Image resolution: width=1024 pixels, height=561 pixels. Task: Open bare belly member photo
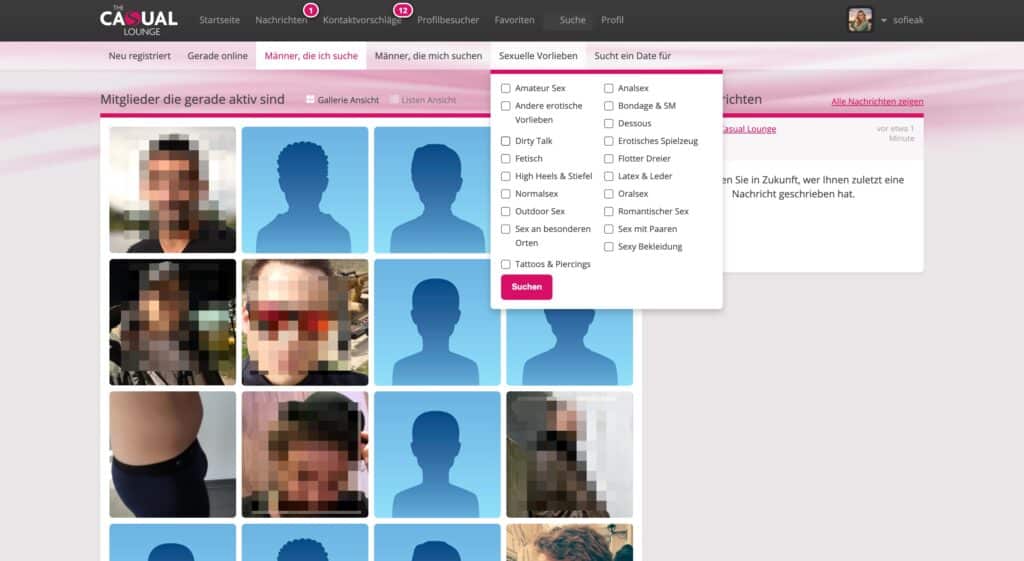coord(172,455)
